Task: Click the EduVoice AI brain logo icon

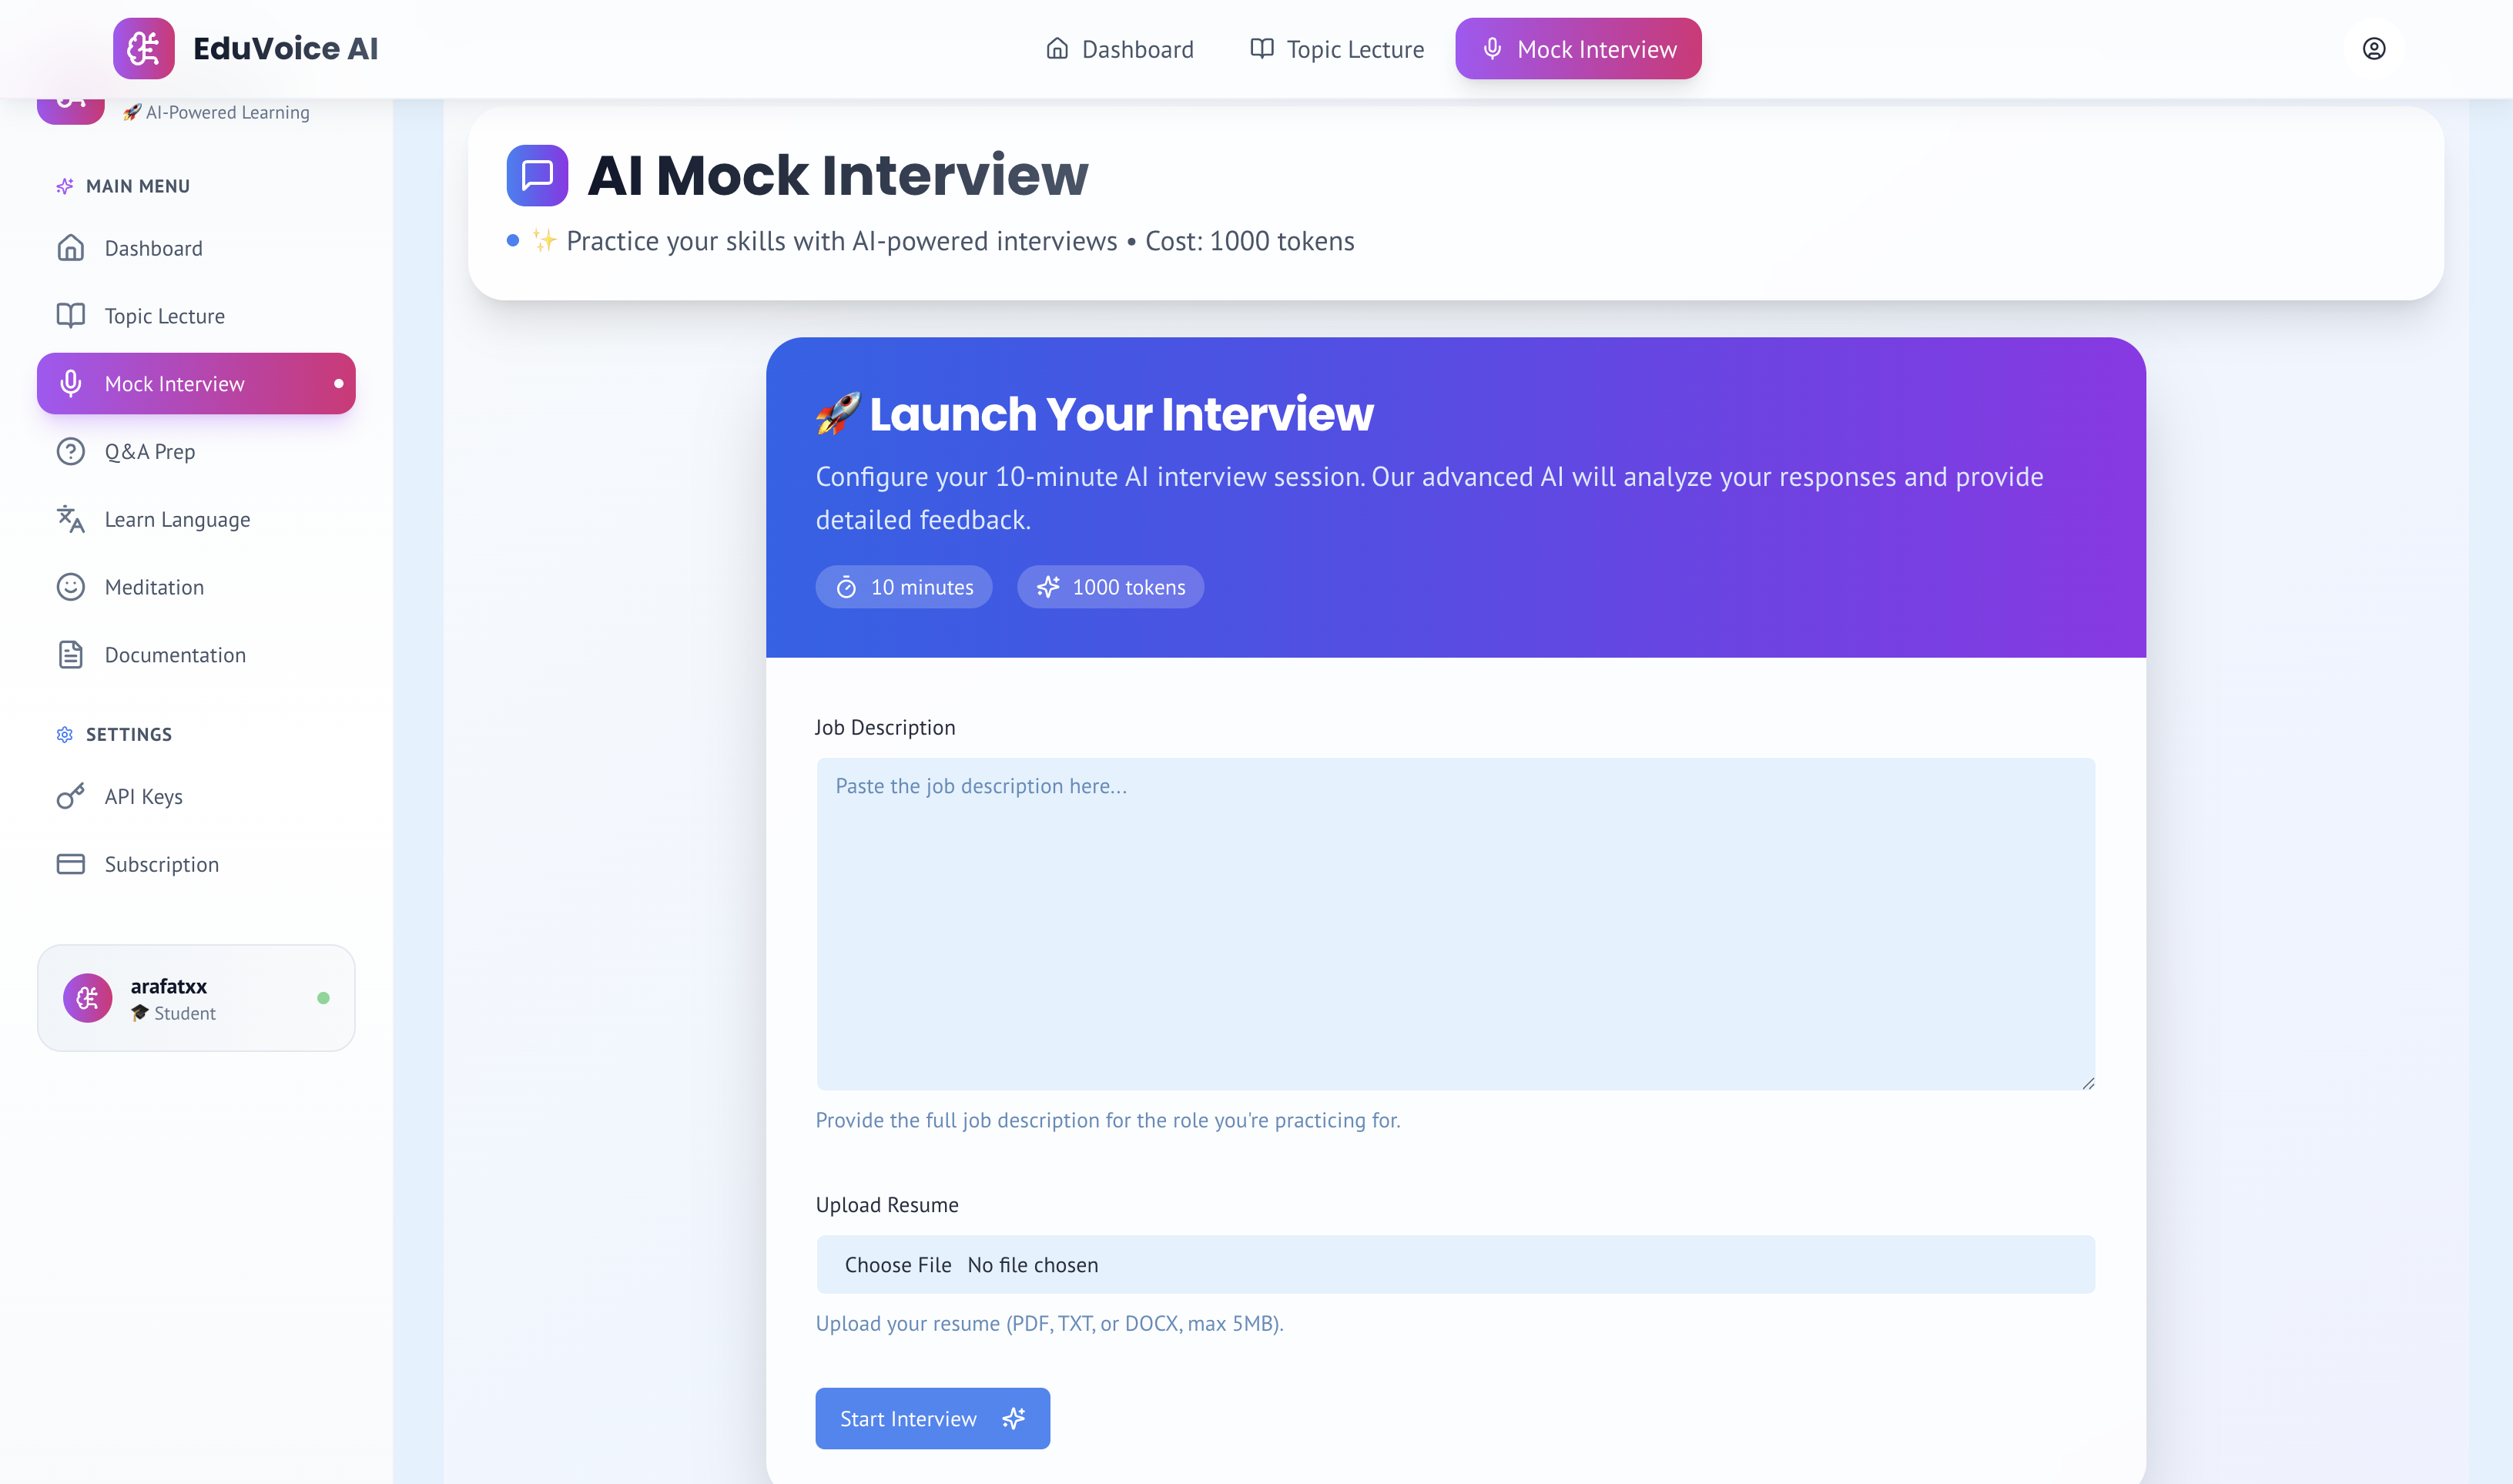Action: 143,48
